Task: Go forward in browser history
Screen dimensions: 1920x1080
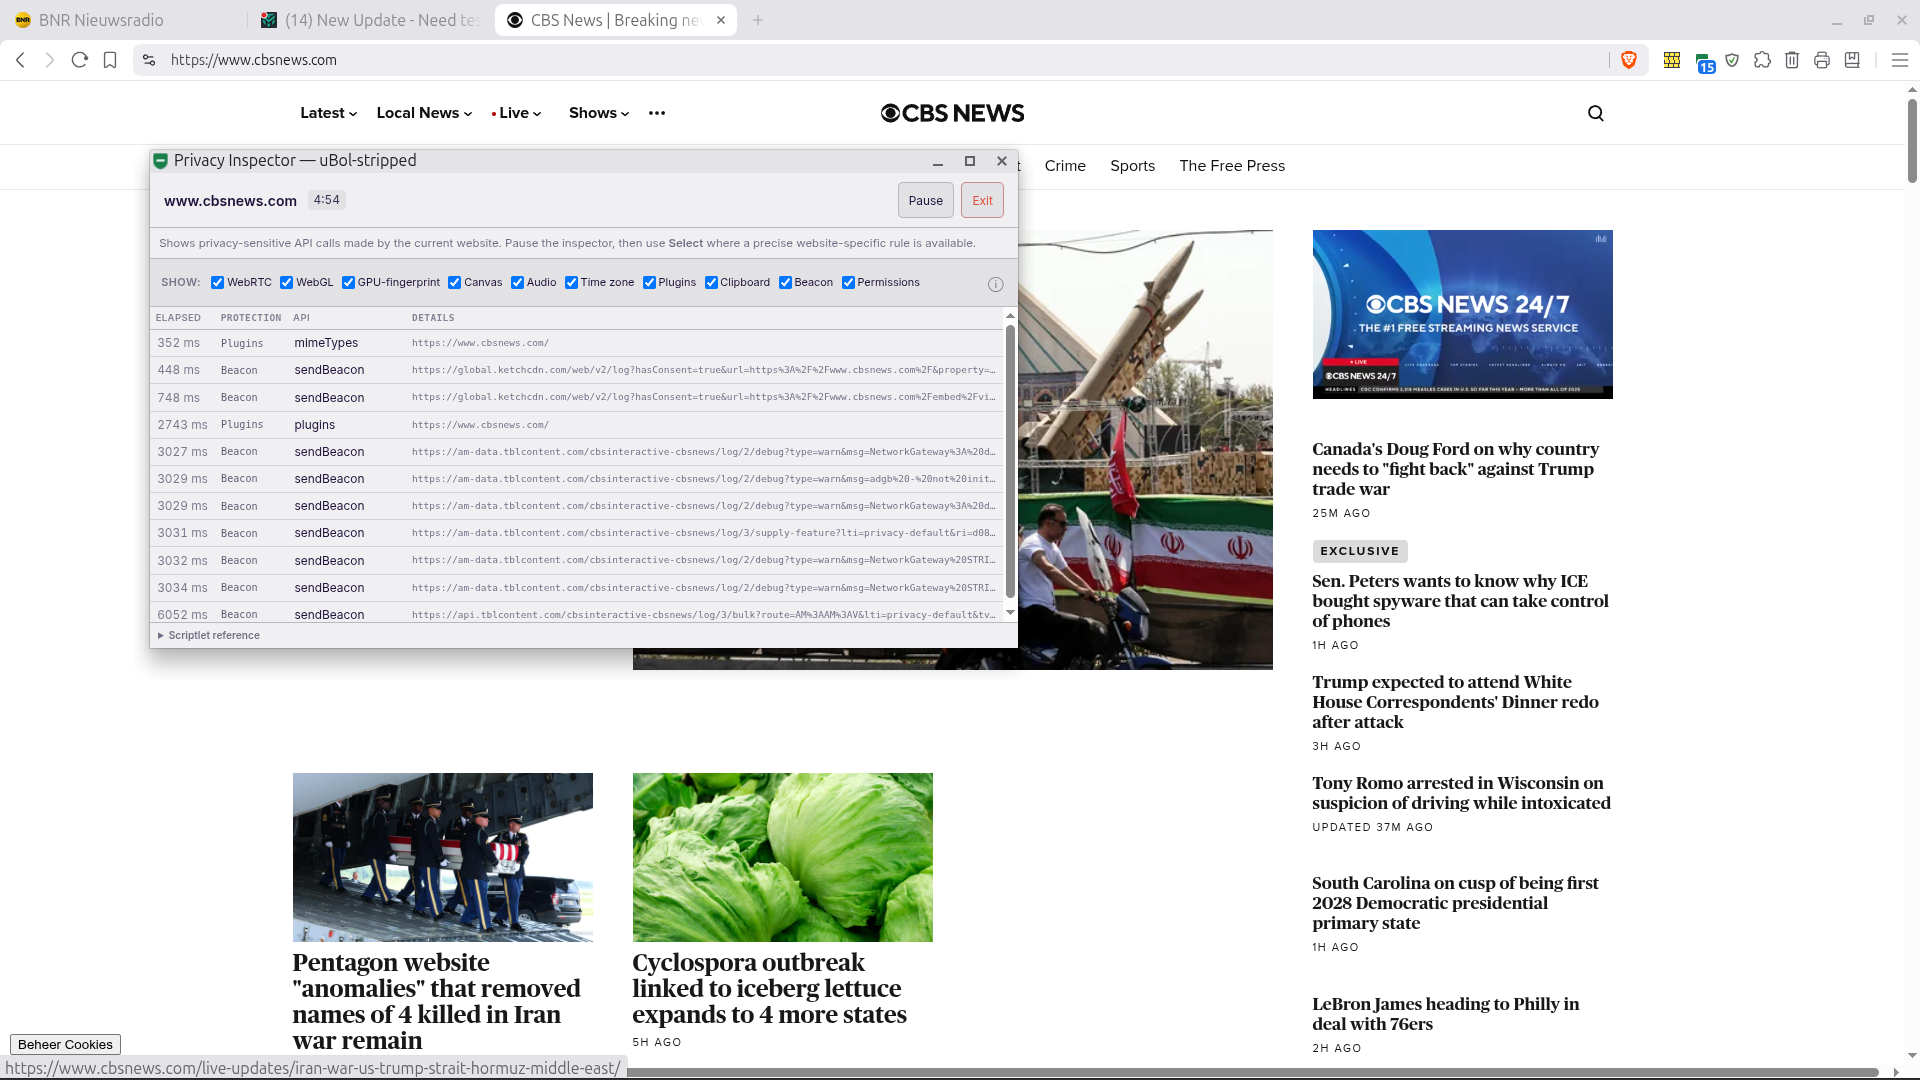Action: [x=50, y=60]
